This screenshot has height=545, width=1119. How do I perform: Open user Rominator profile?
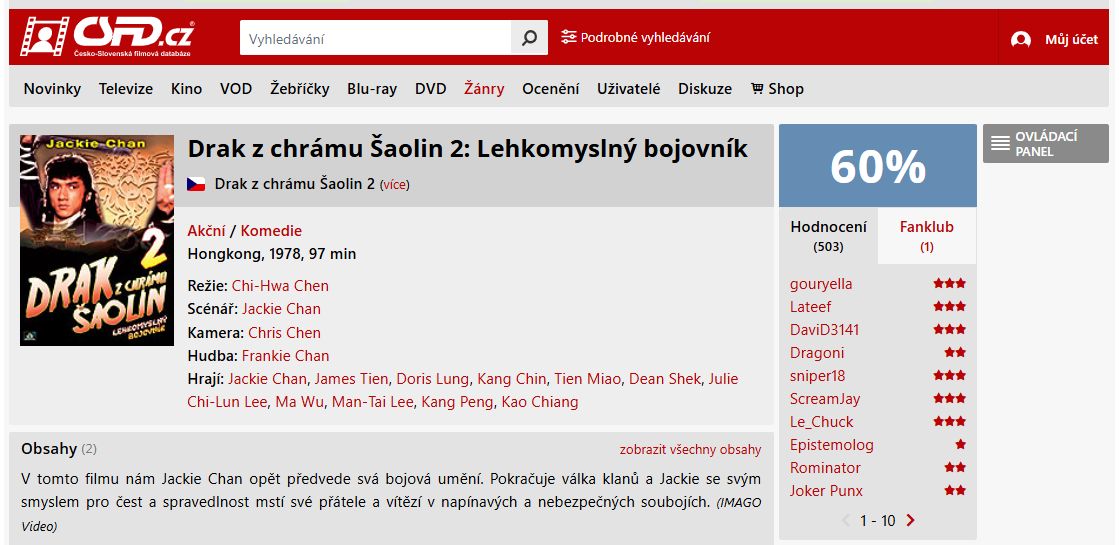[825, 468]
